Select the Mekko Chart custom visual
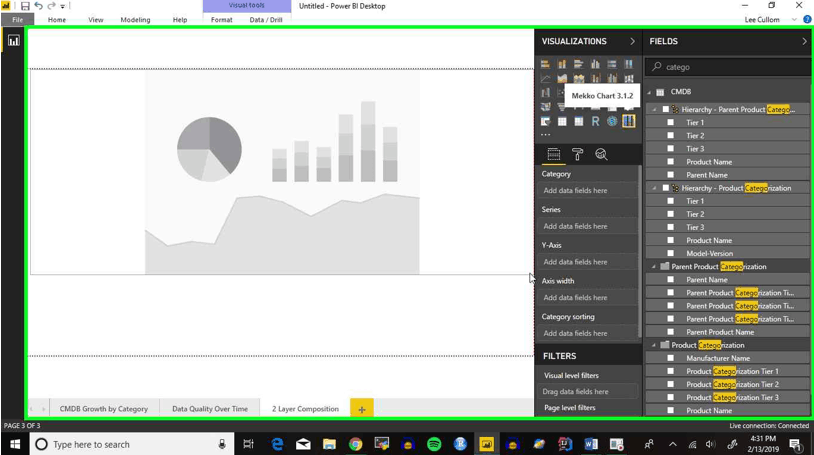Image resolution: width=814 pixels, height=455 pixels. pyautogui.click(x=628, y=122)
